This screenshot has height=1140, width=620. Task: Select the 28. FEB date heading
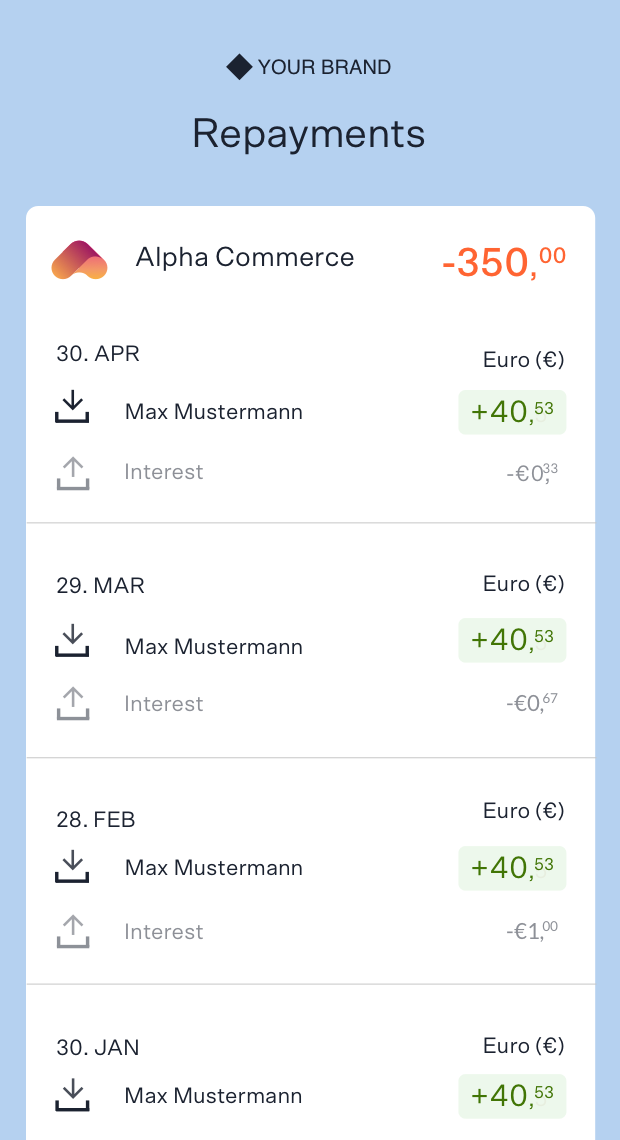coord(95,819)
